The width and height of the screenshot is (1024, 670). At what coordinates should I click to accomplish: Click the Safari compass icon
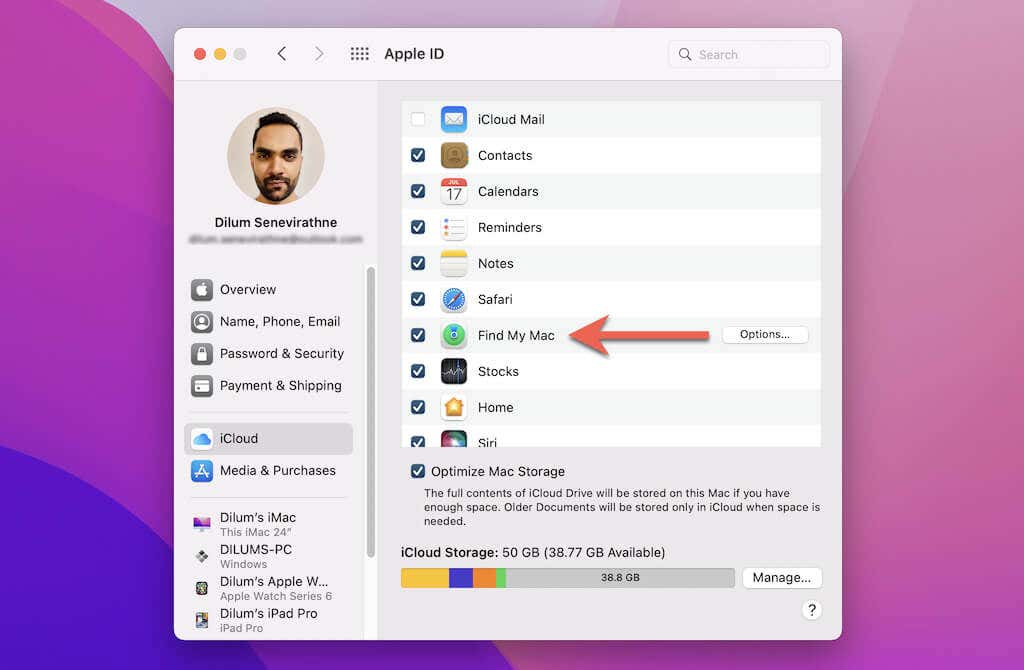click(x=453, y=299)
